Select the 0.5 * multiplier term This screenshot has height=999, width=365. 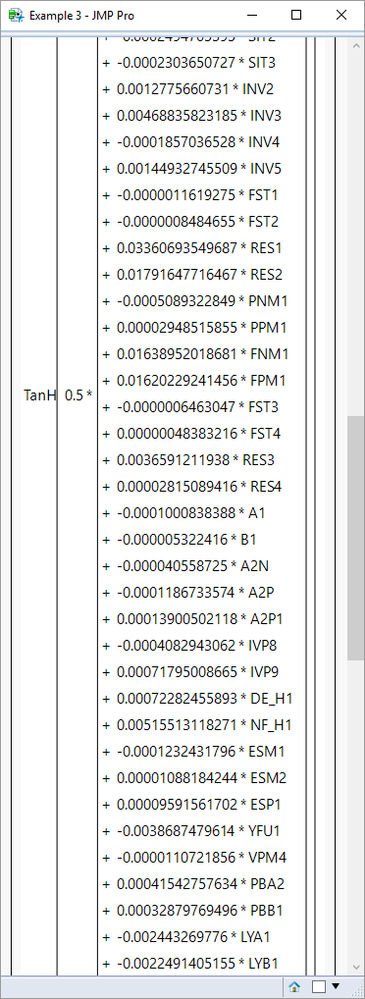click(78, 395)
